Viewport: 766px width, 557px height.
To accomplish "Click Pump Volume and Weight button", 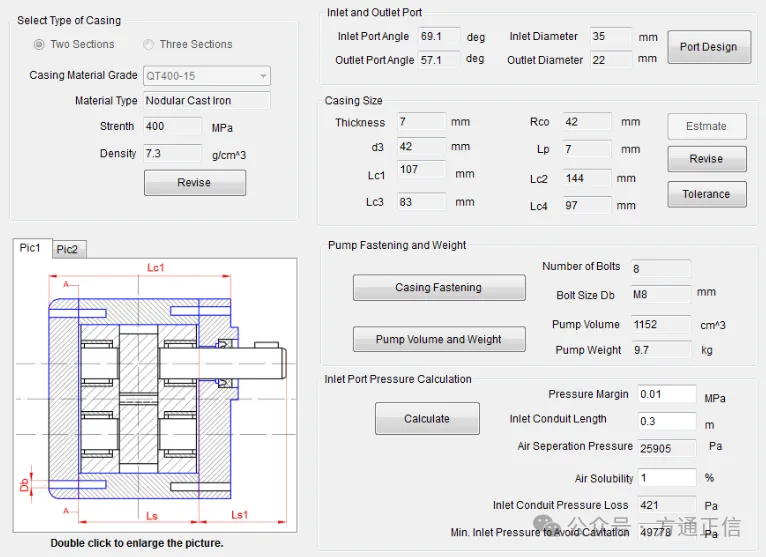I will point(439,339).
